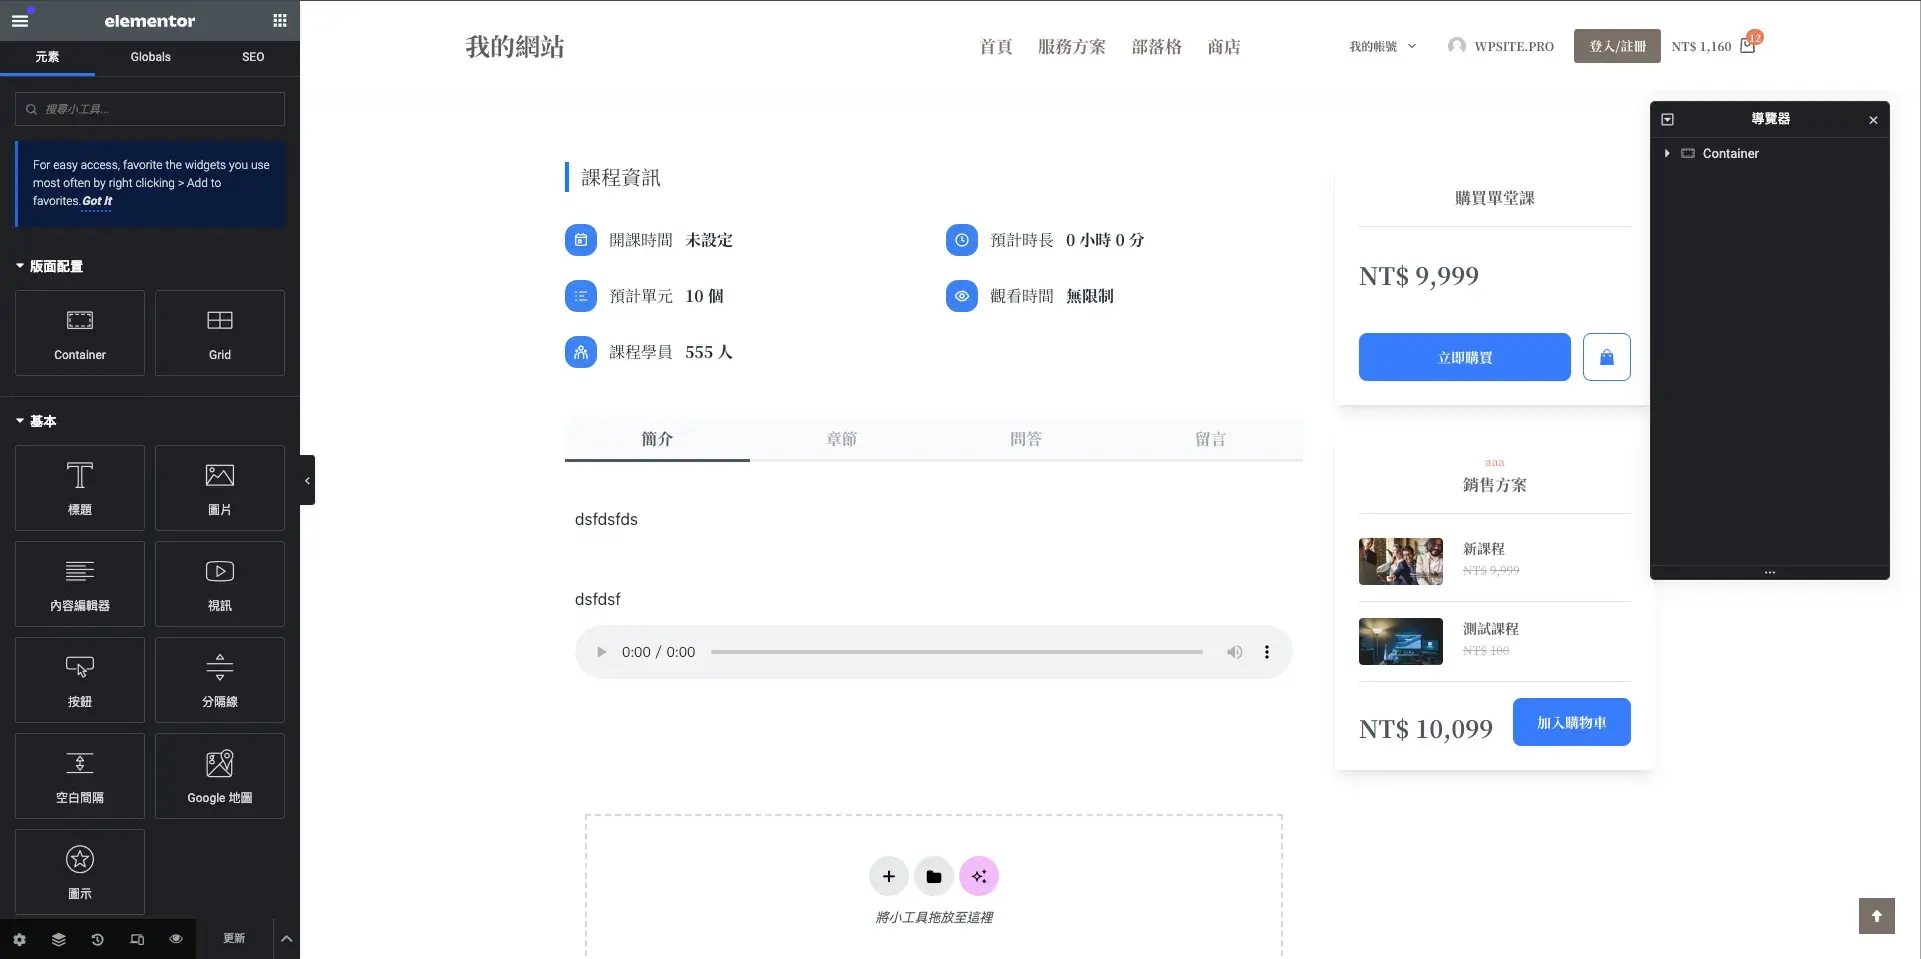Click the AI sparkle button in drop area
The height and width of the screenshot is (959, 1921).
point(979,876)
